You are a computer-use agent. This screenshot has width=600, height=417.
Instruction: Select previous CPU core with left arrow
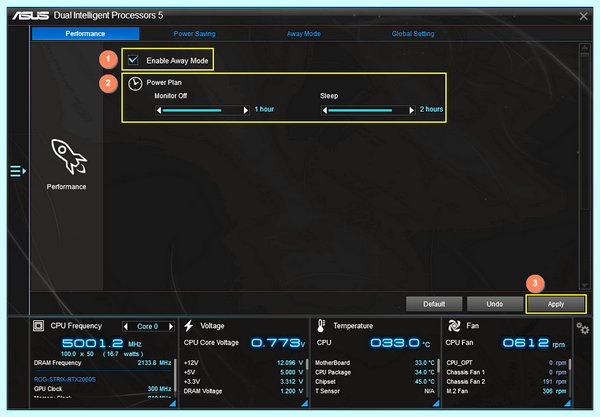[x=126, y=326]
